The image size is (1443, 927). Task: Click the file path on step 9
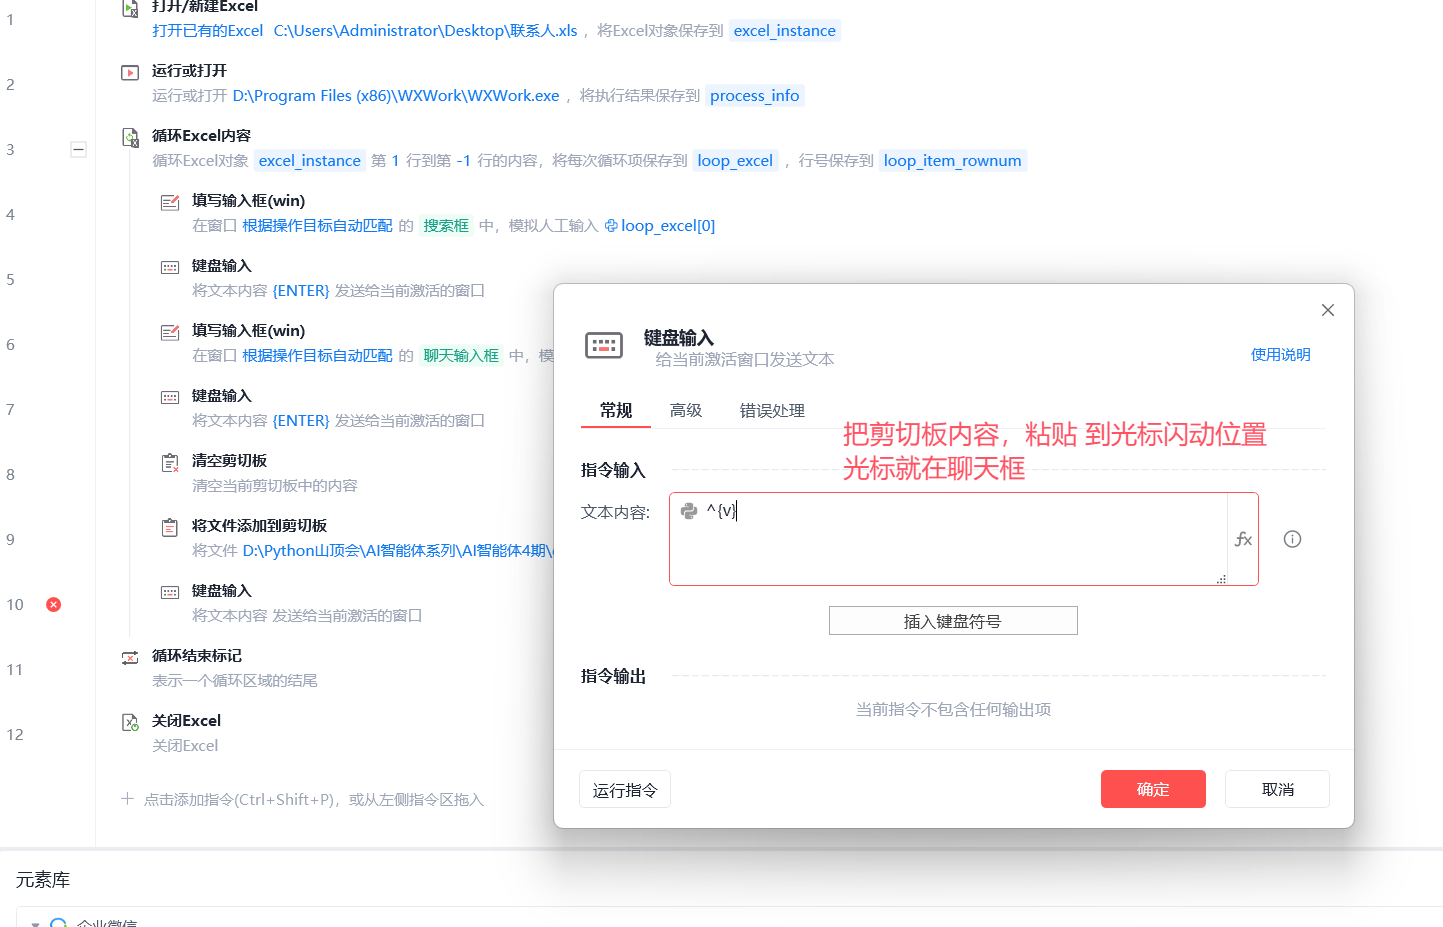pos(398,550)
